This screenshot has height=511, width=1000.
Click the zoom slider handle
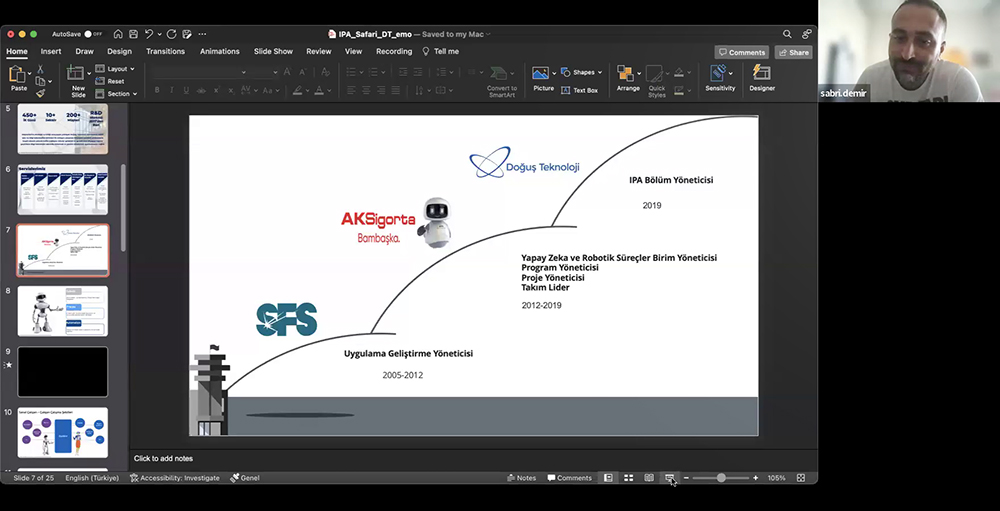pos(721,478)
